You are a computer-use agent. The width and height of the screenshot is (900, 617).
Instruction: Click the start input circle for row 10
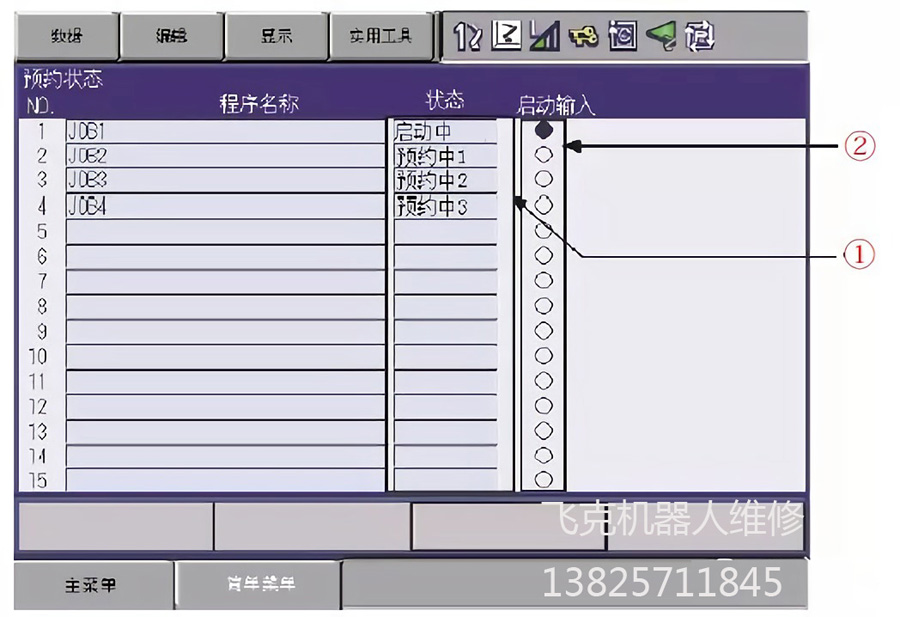pyautogui.click(x=544, y=356)
